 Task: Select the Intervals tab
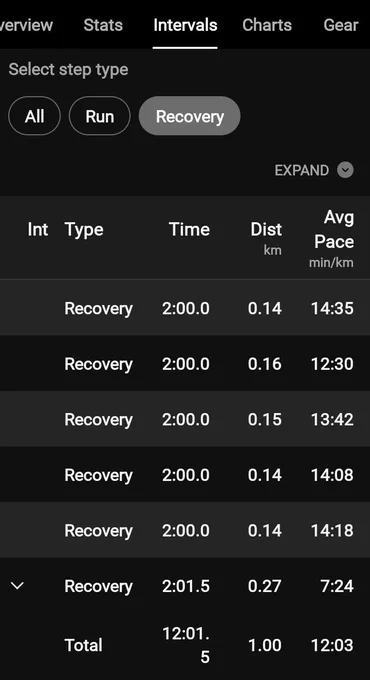pyautogui.click(x=185, y=25)
